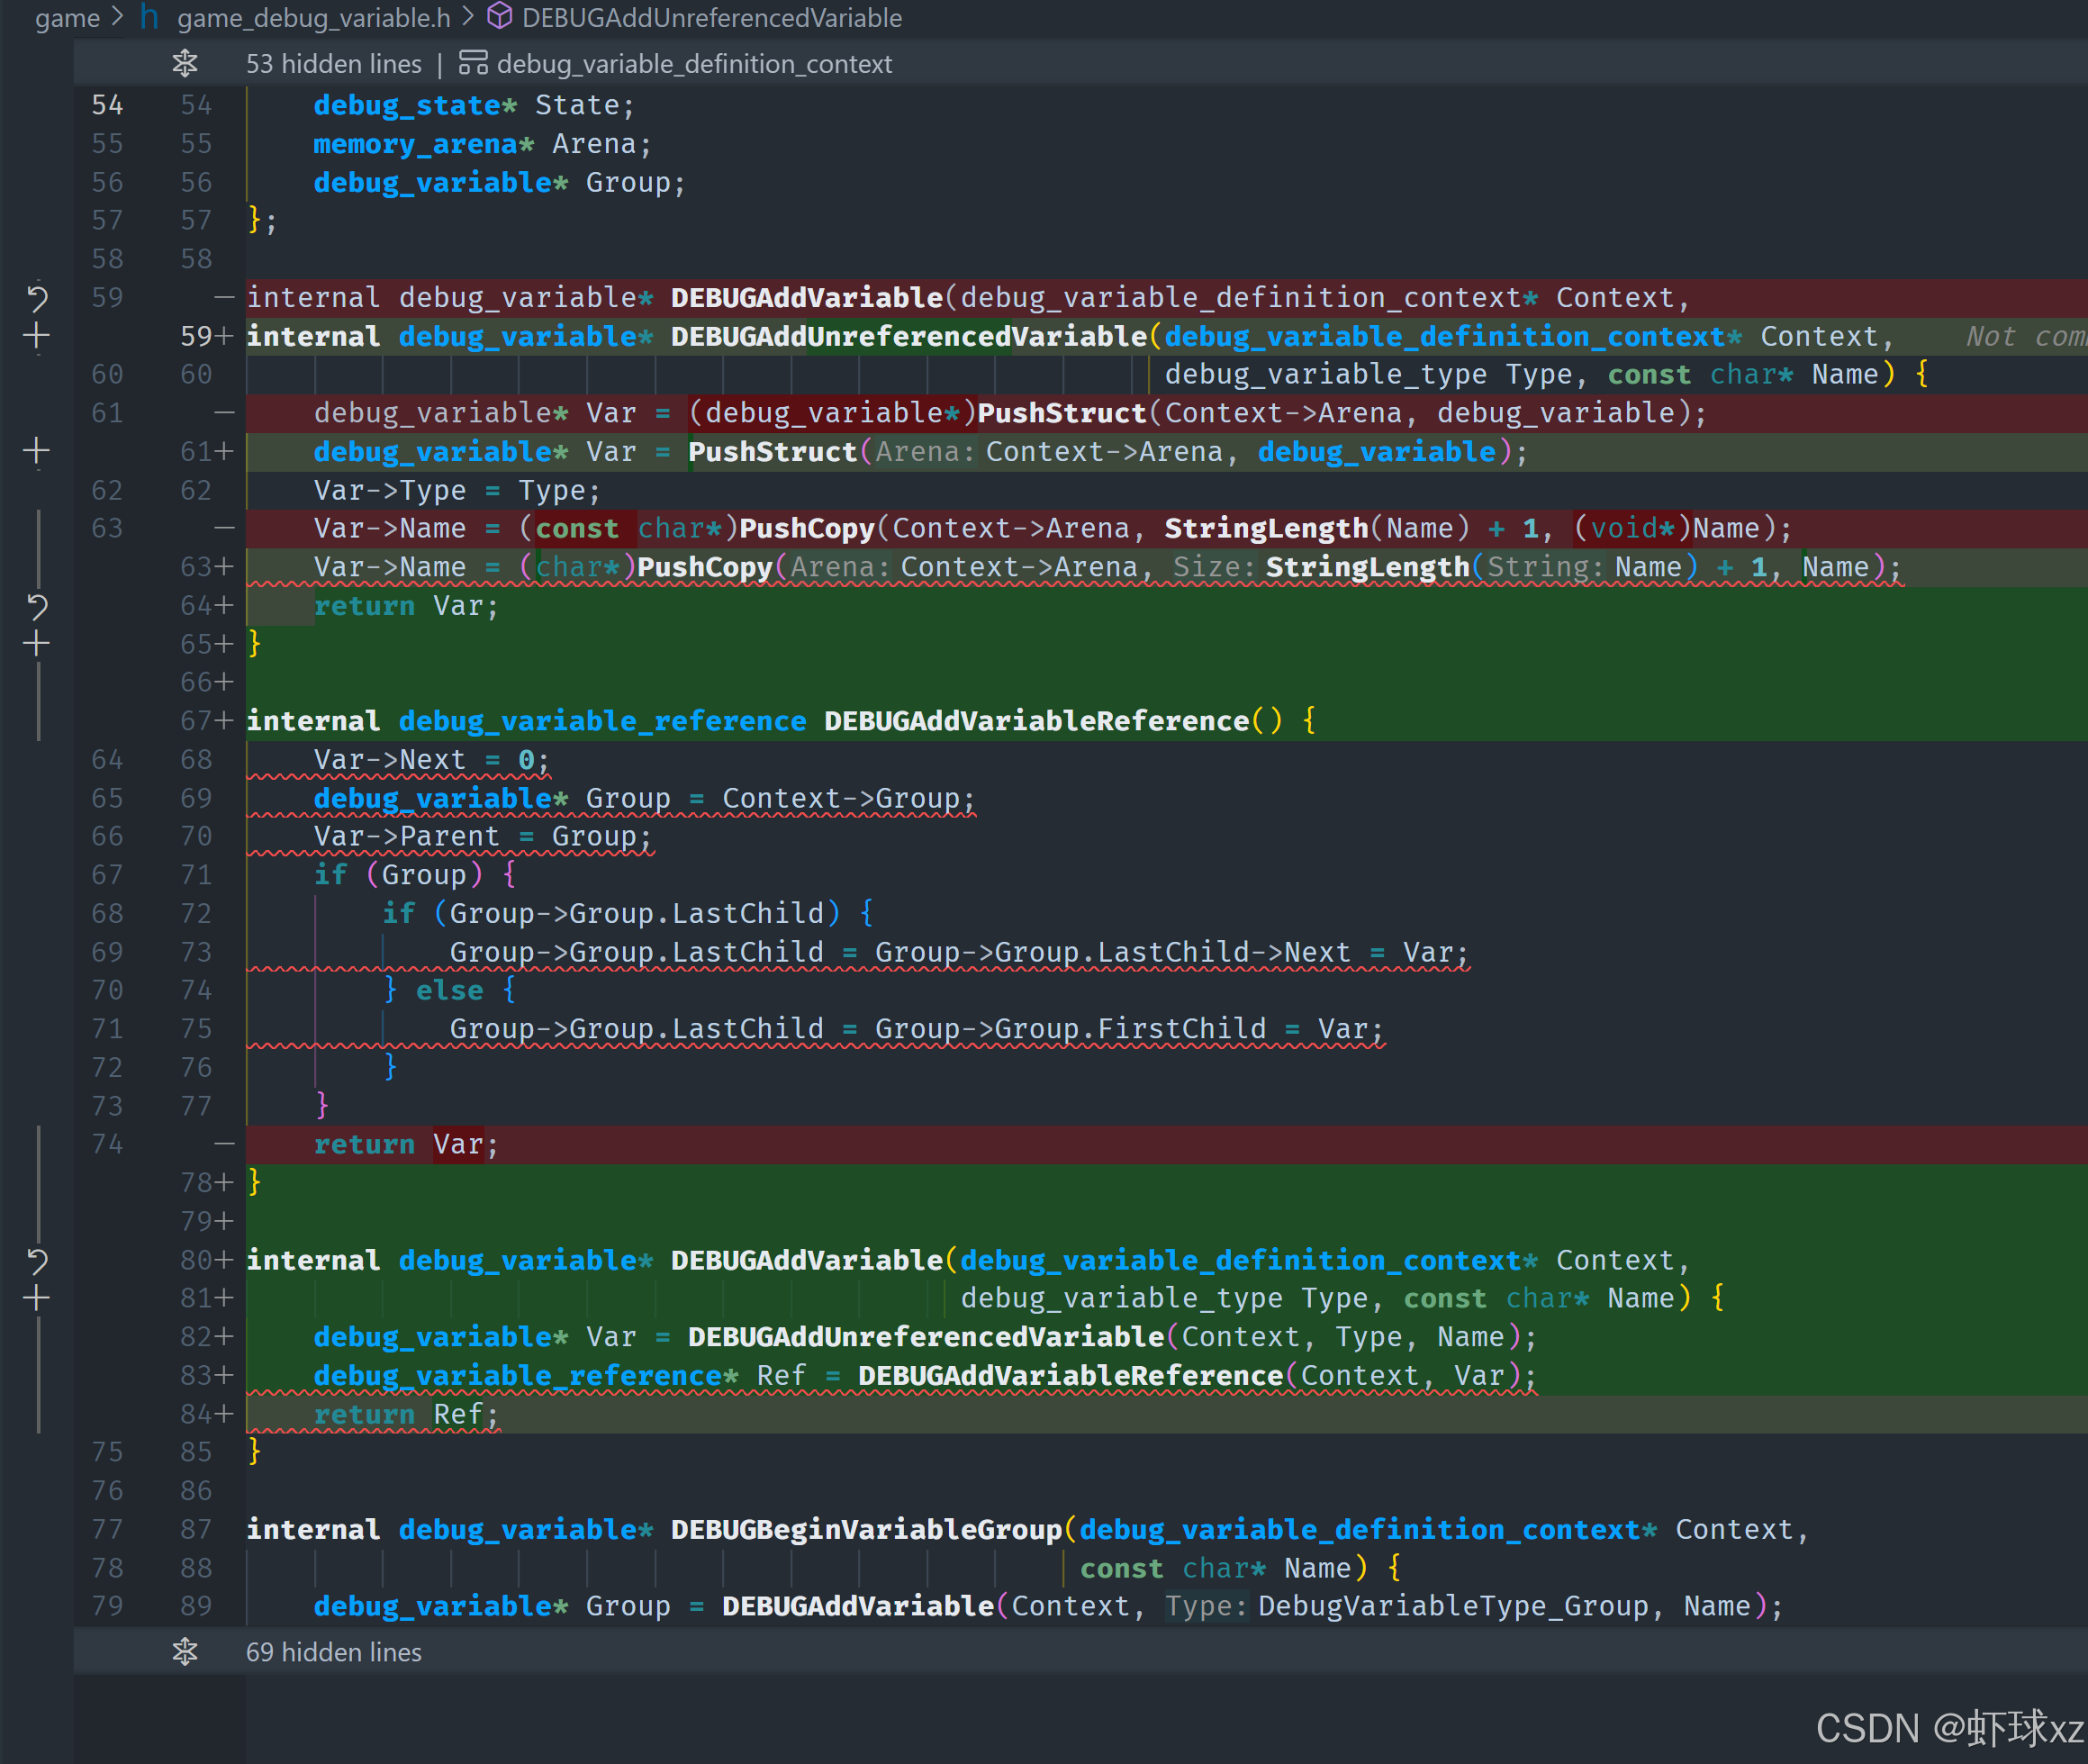
Task: Click struct icon before debug_variable_definition_context
Action: [472, 63]
